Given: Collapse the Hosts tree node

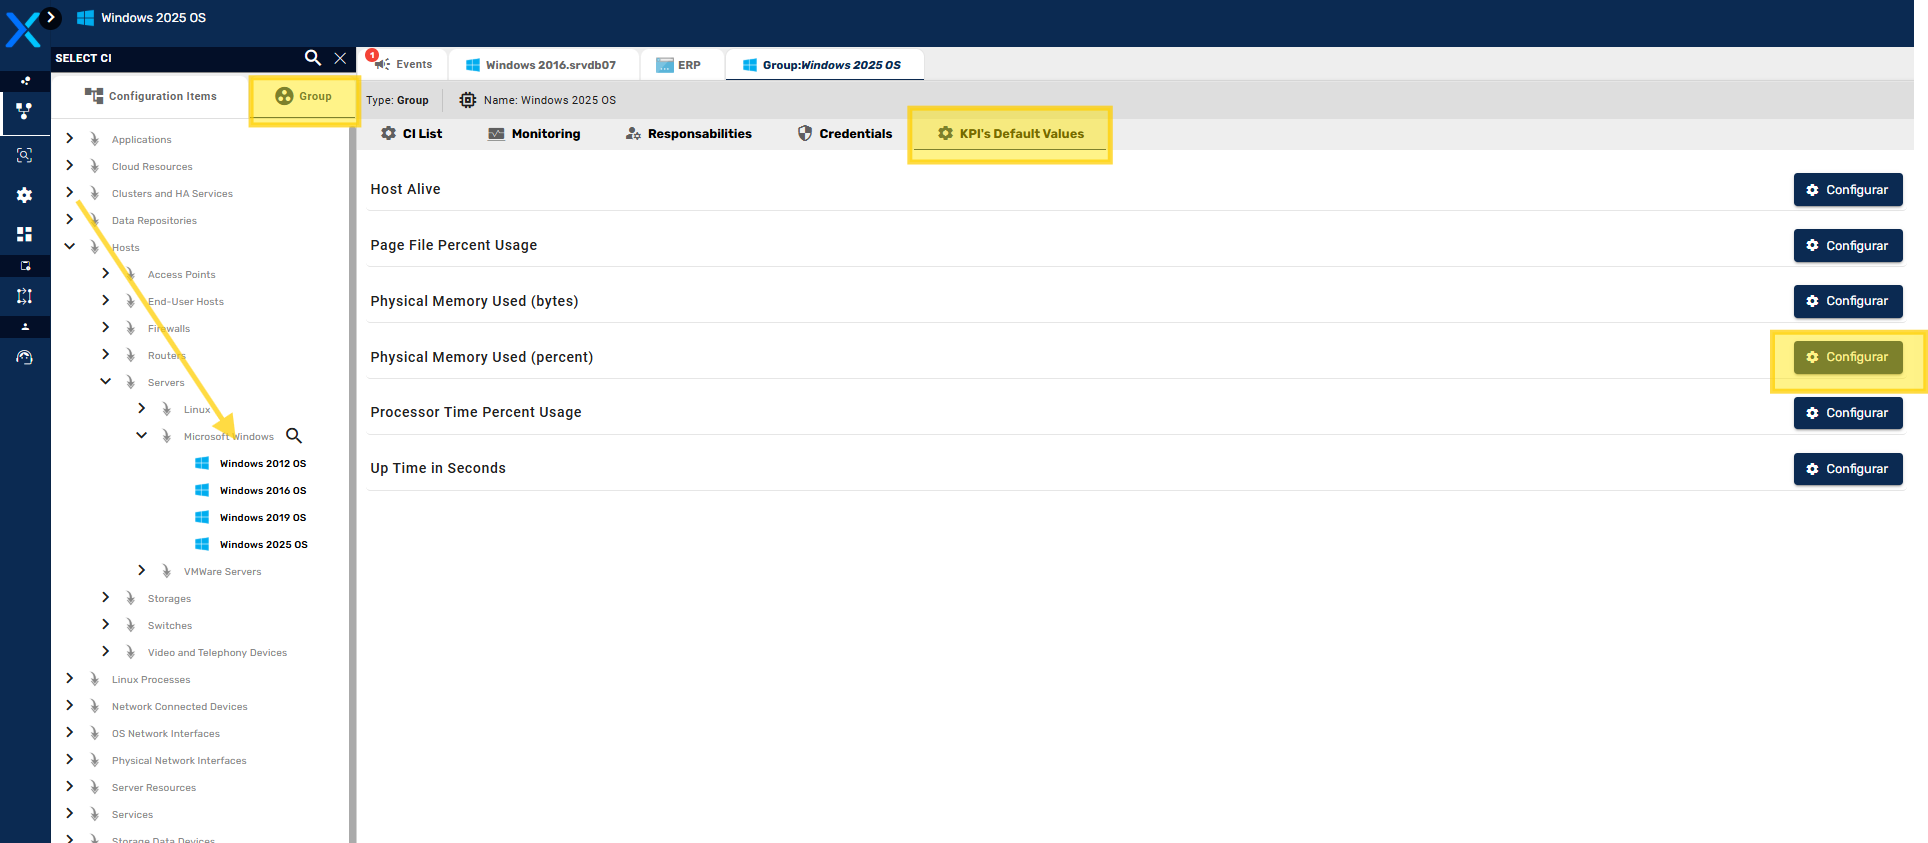Looking at the screenshot, I should [x=70, y=247].
